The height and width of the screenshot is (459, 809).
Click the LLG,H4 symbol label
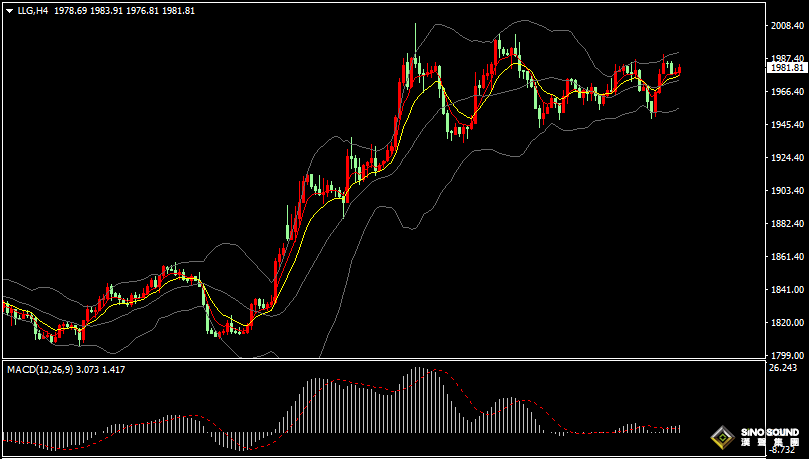(x=33, y=10)
